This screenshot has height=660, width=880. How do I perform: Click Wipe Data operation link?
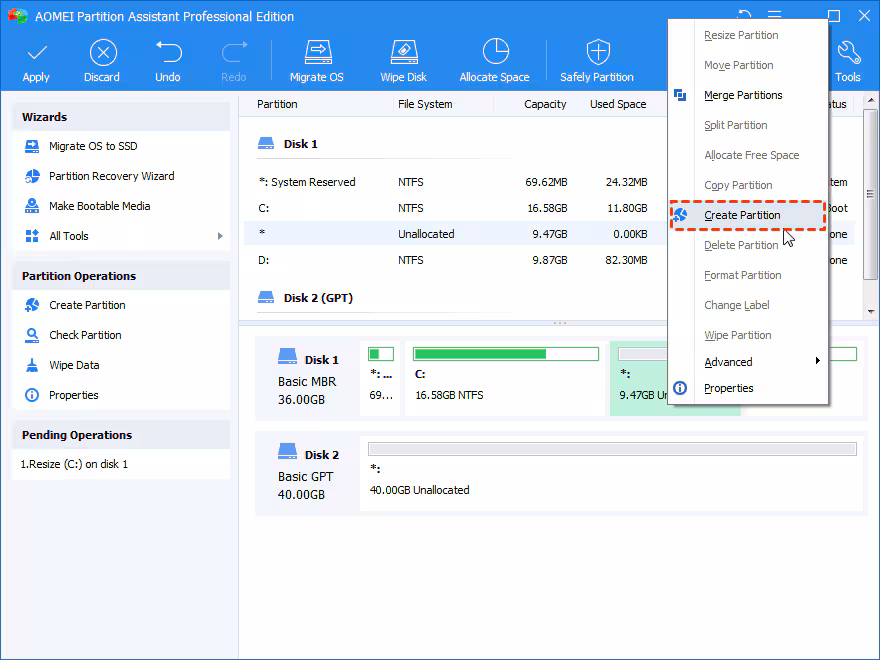pos(74,365)
